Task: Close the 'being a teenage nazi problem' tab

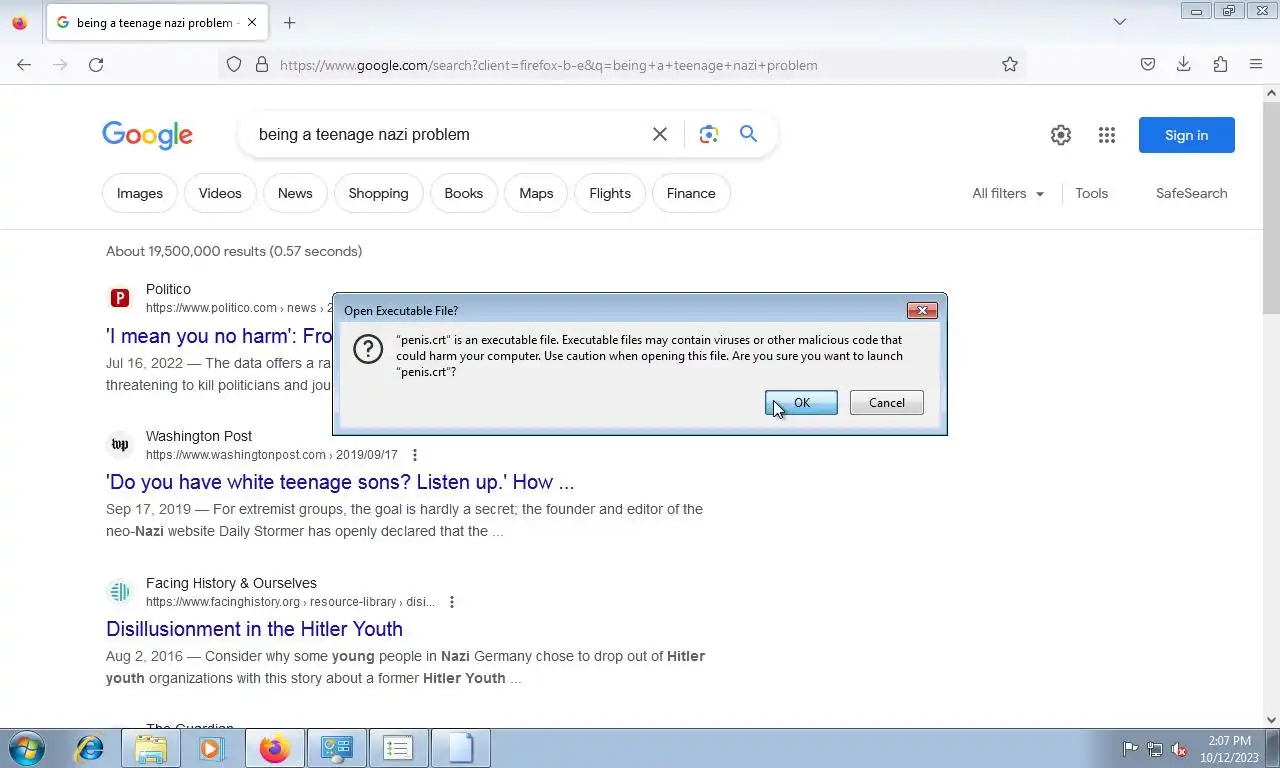Action: click(251, 22)
